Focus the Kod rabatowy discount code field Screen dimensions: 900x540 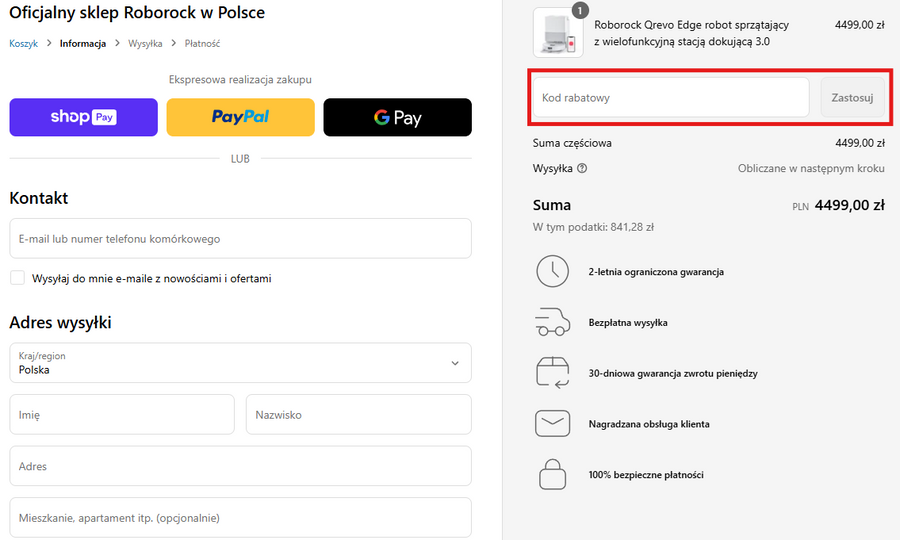click(670, 98)
